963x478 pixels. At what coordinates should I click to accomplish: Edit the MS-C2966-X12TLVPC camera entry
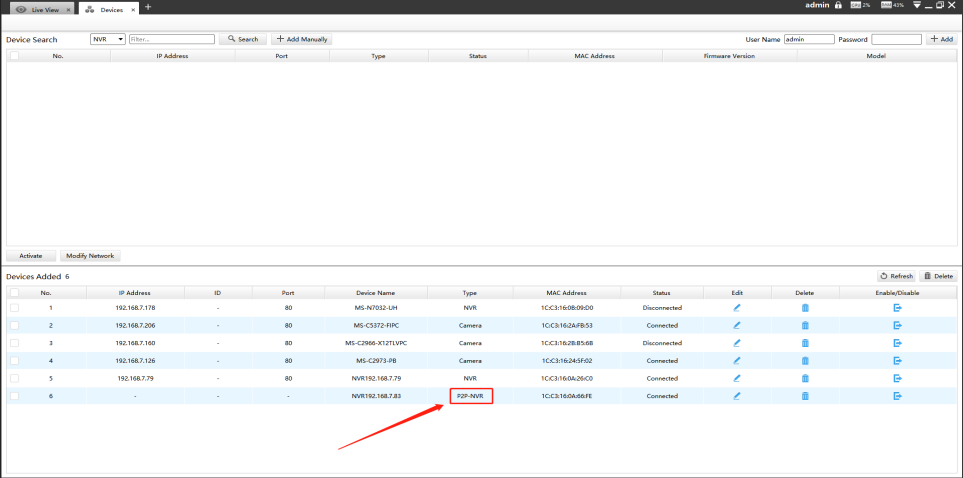click(x=737, y=343)
